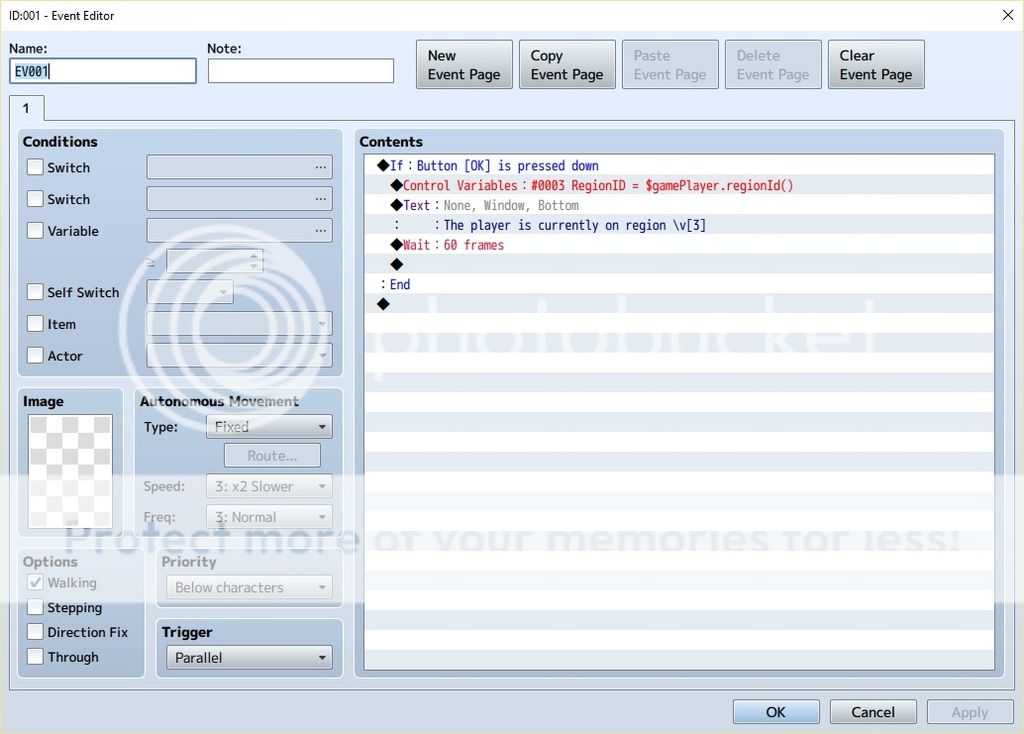Turn on the Direction Fix option
The width and height of the screenshot is (1024, 734).
(x=36, y=632)
